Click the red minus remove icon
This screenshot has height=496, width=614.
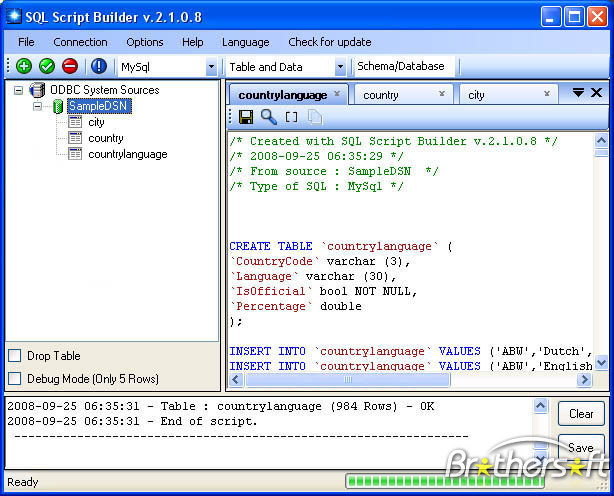(70, 66)
